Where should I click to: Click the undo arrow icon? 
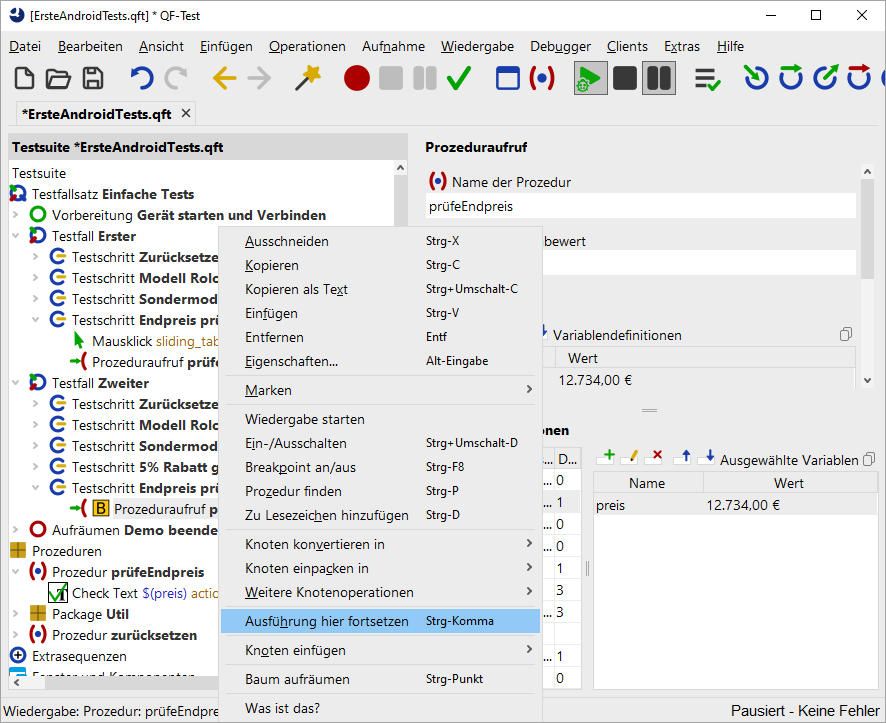[142, 78]
